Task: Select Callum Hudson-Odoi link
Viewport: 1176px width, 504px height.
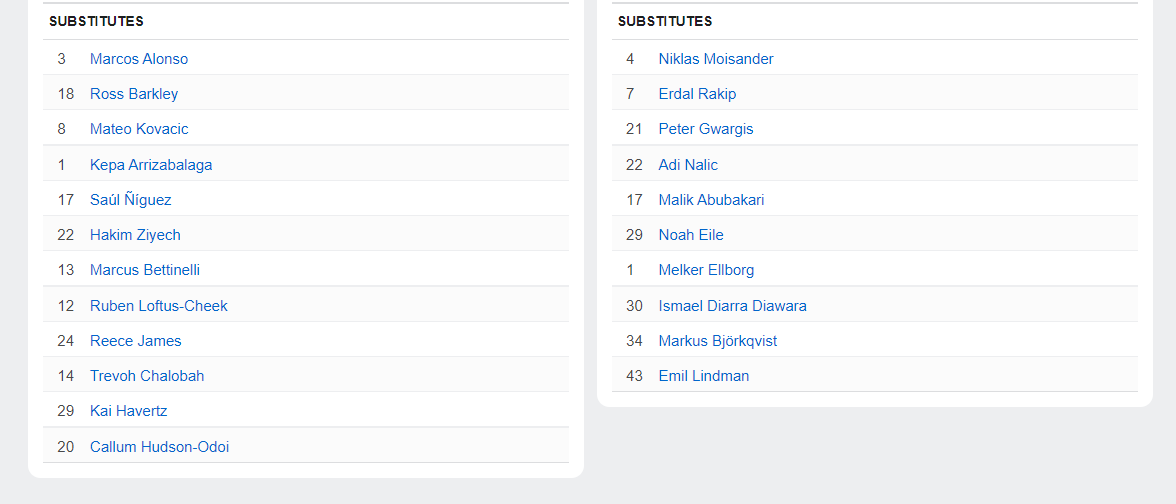Action: tap(160, 447)
